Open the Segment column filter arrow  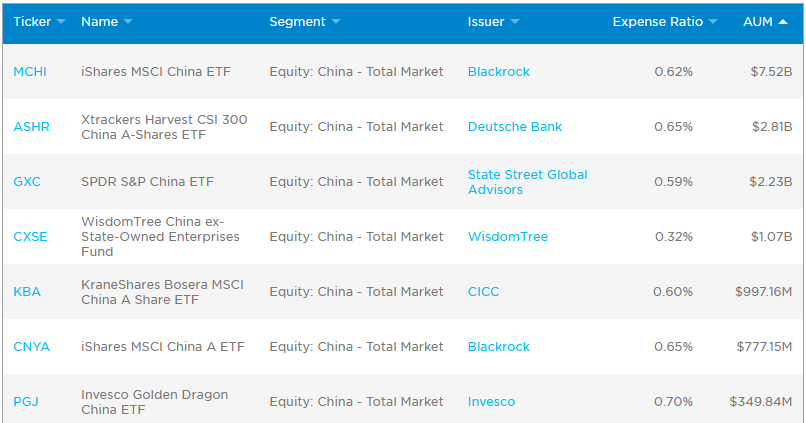coord(335,22)
